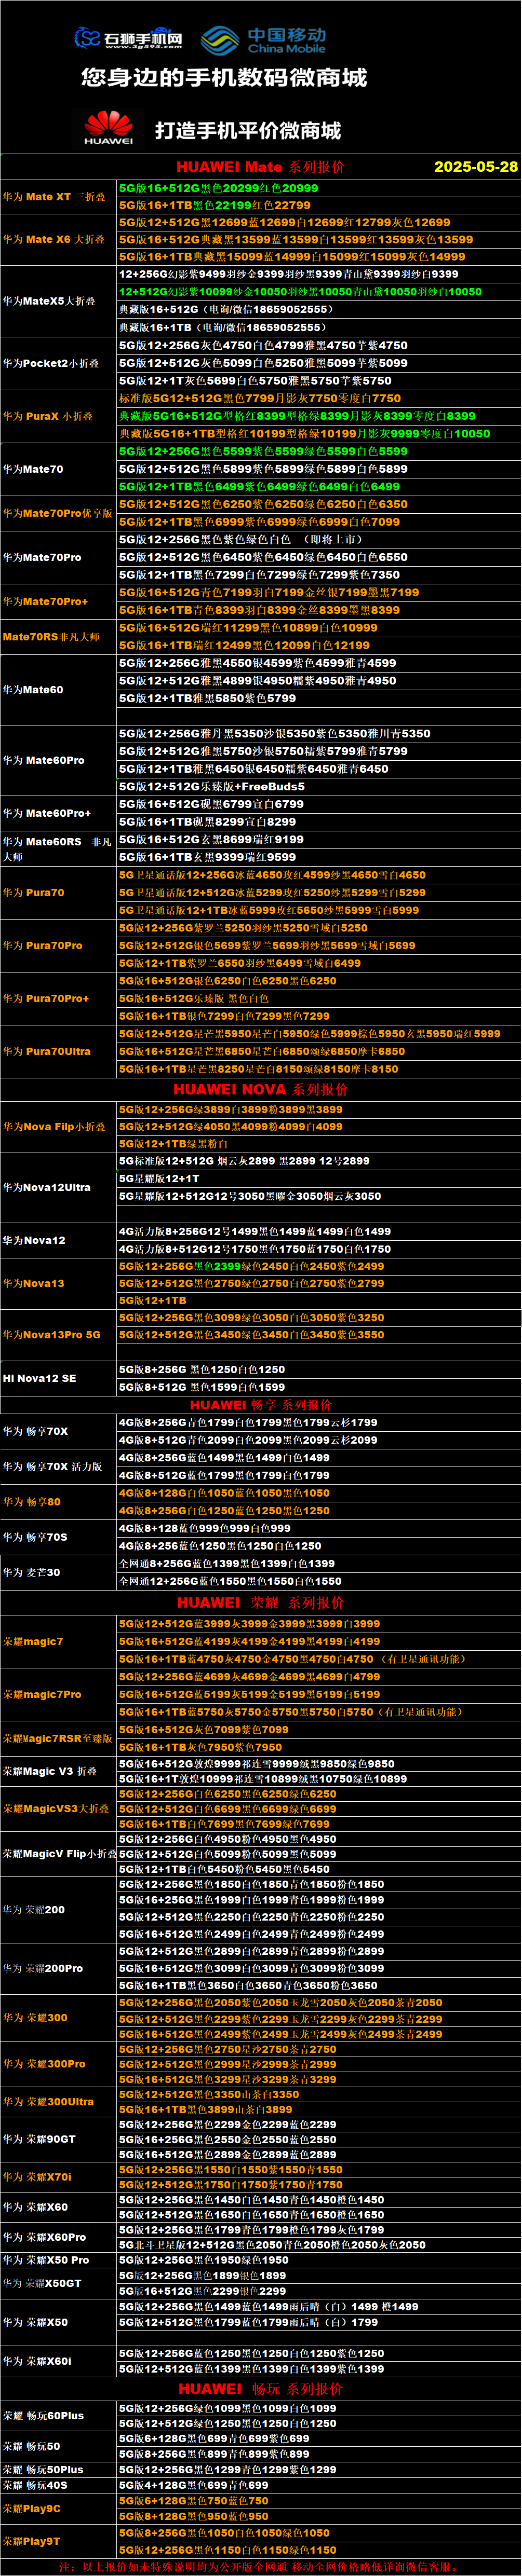Click the row 5G版12+512G乐臻版+FreeBuds5
Image resolution: width=522 pixels, height=2576 pixels.
(x=212, y=786)
